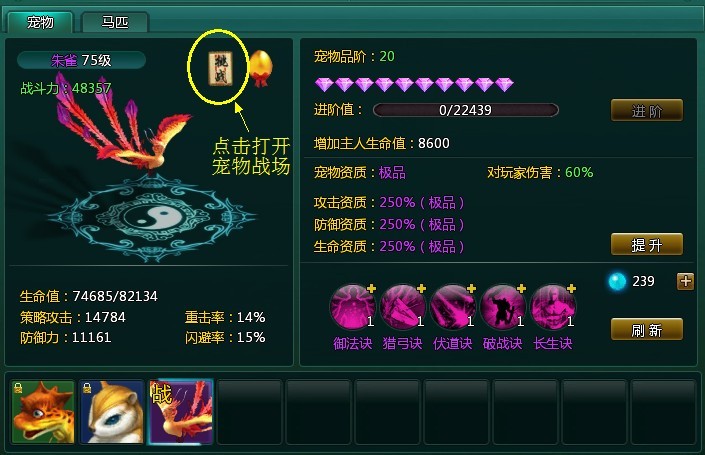Add more orbs with the plus button
This screenshot has width=705, height=455.
tap(685, 281)
